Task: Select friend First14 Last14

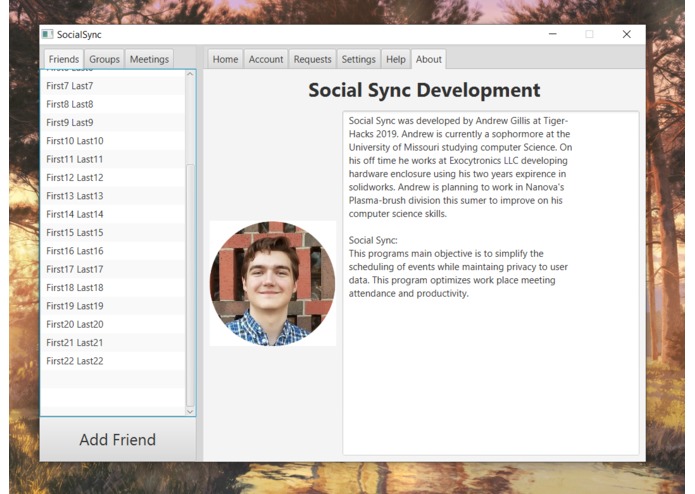Action: [113, 214]
